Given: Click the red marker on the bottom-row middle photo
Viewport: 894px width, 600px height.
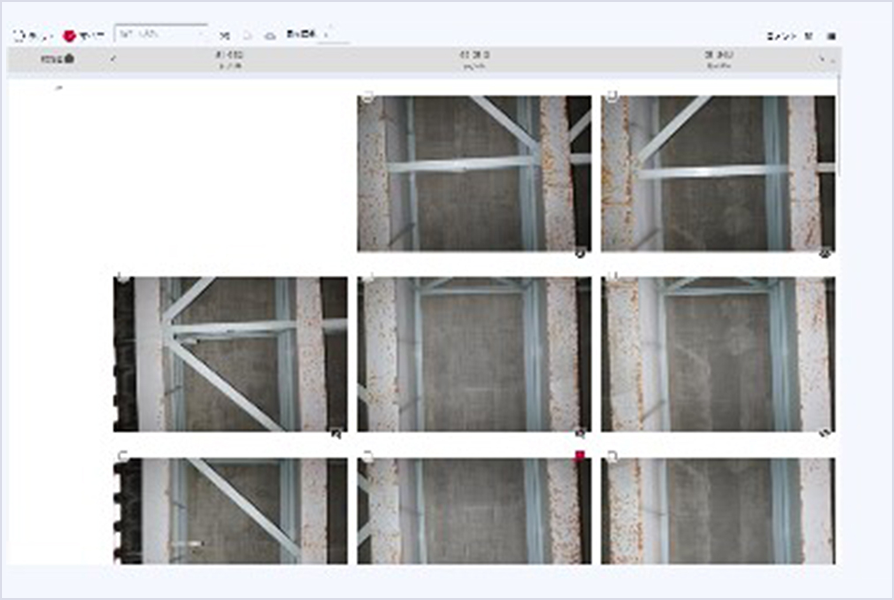Looking at the screenshot, I should [x=580, y=455].
